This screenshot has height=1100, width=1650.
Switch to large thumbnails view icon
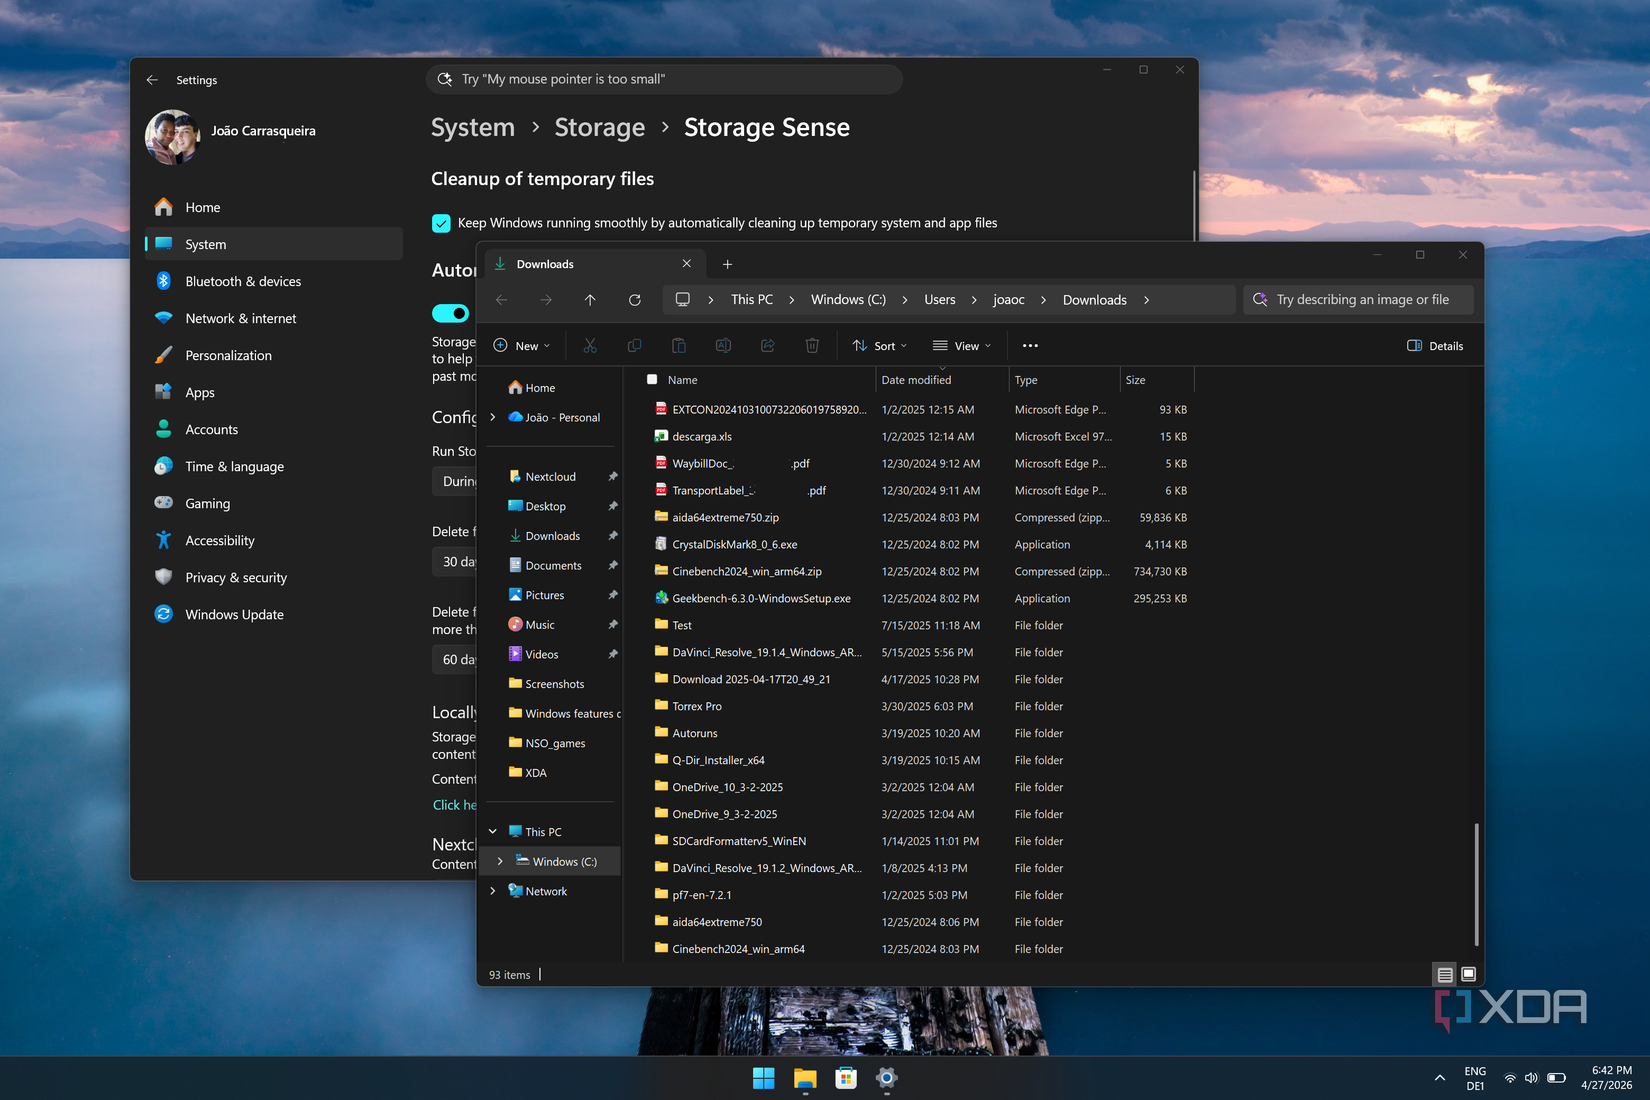(x=1468, y=974)
